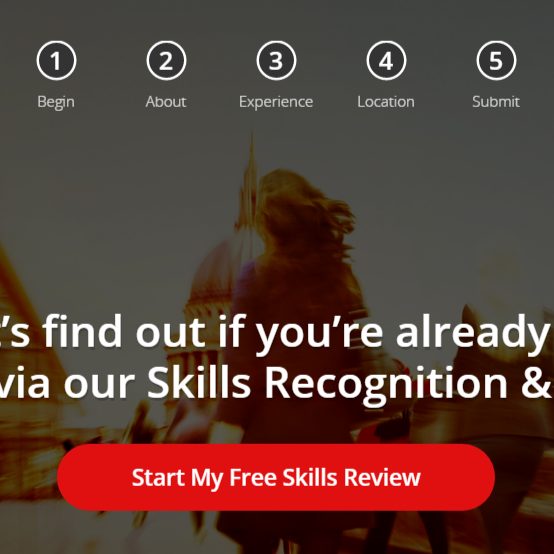Select the step 1 circle icon
The height and width of the screenshot is (554, 554).
click(x=56, y=60)
